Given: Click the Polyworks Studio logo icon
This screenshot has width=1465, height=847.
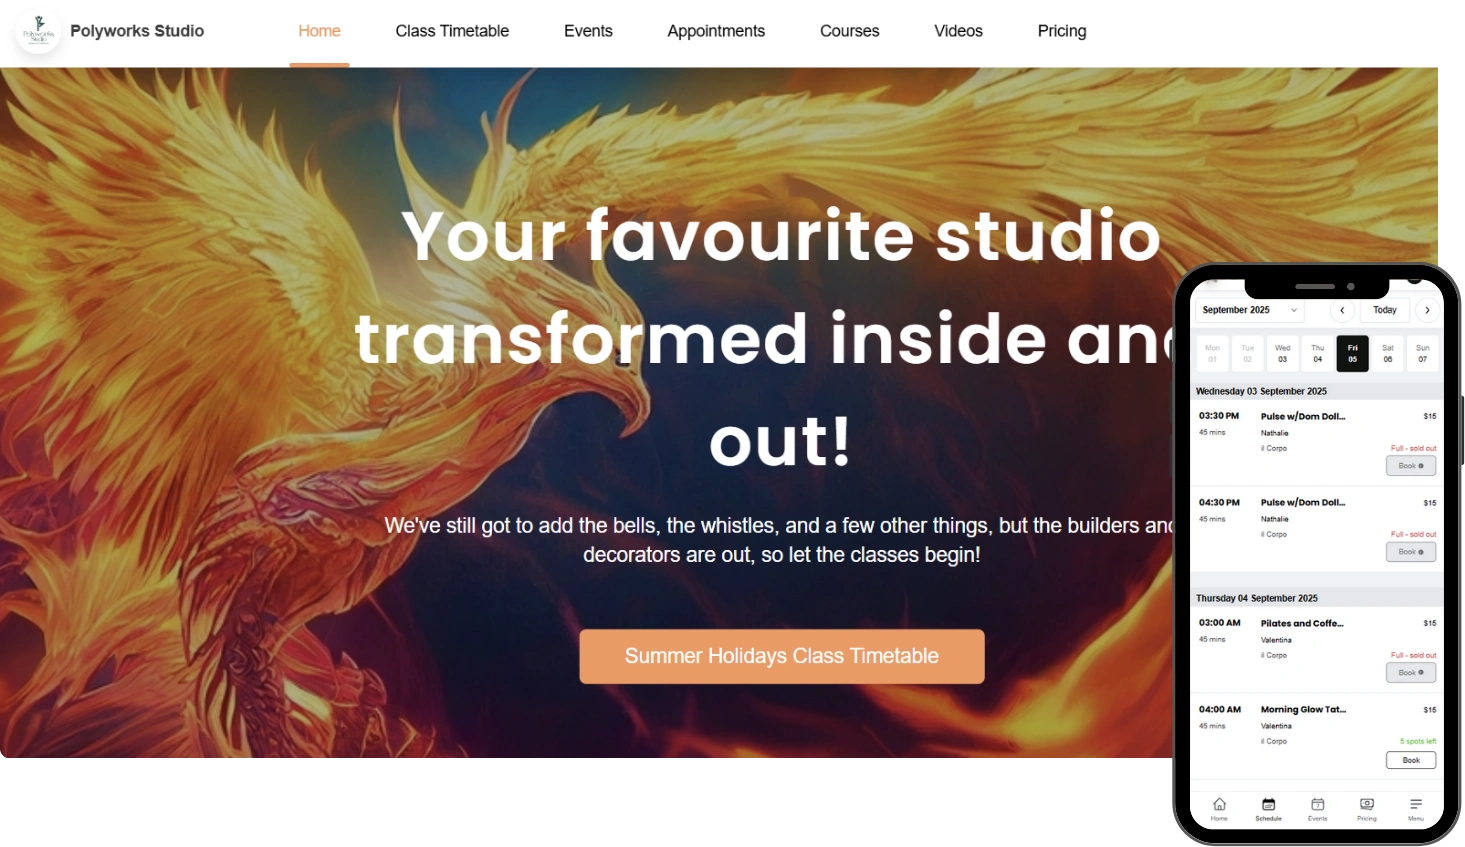Looking at the screenshot, I should coord(39,32).
